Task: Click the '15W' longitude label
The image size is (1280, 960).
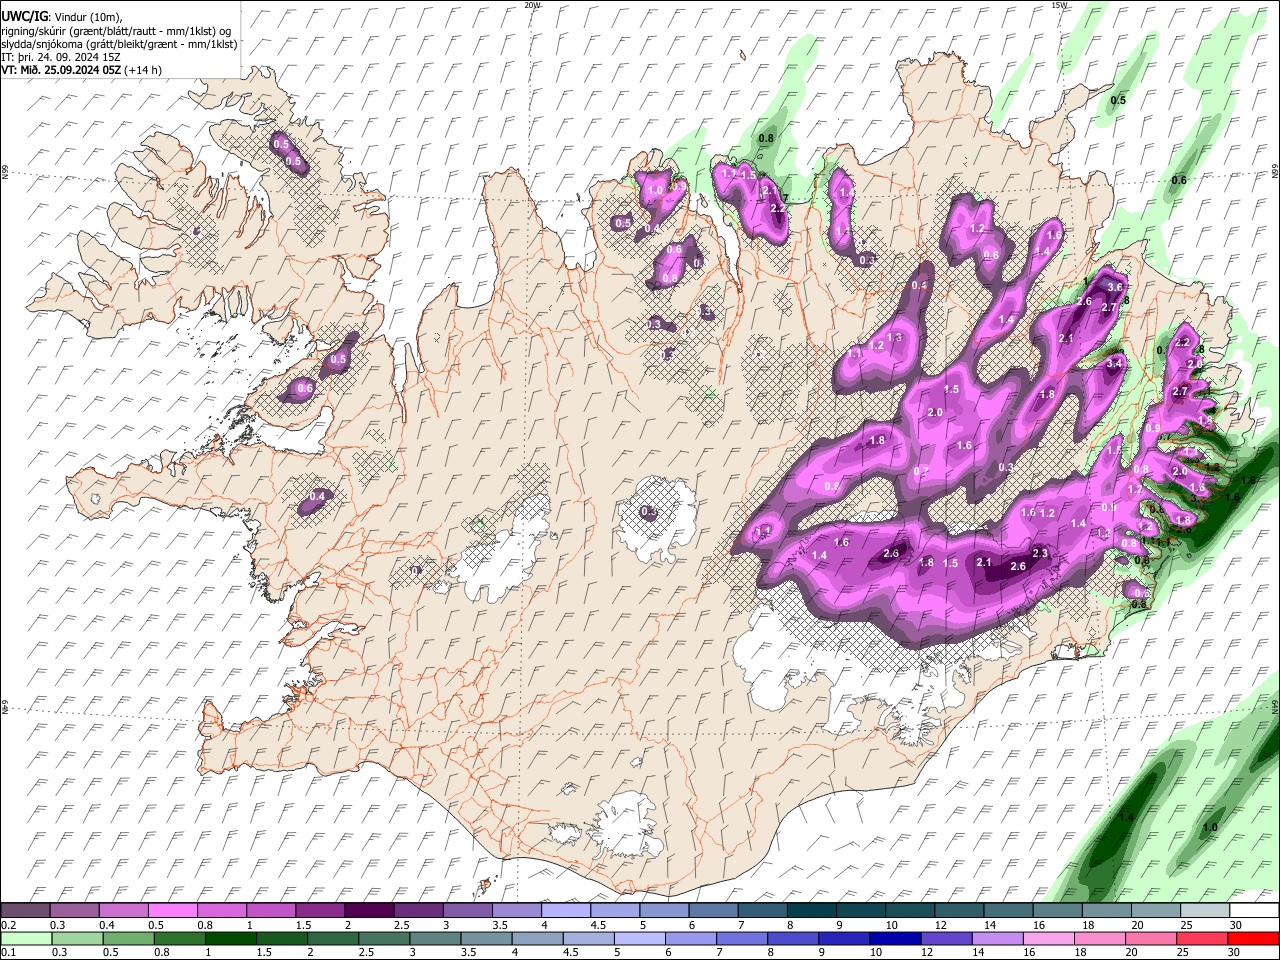Action: pyautogui.click(x=1059, y=5)
